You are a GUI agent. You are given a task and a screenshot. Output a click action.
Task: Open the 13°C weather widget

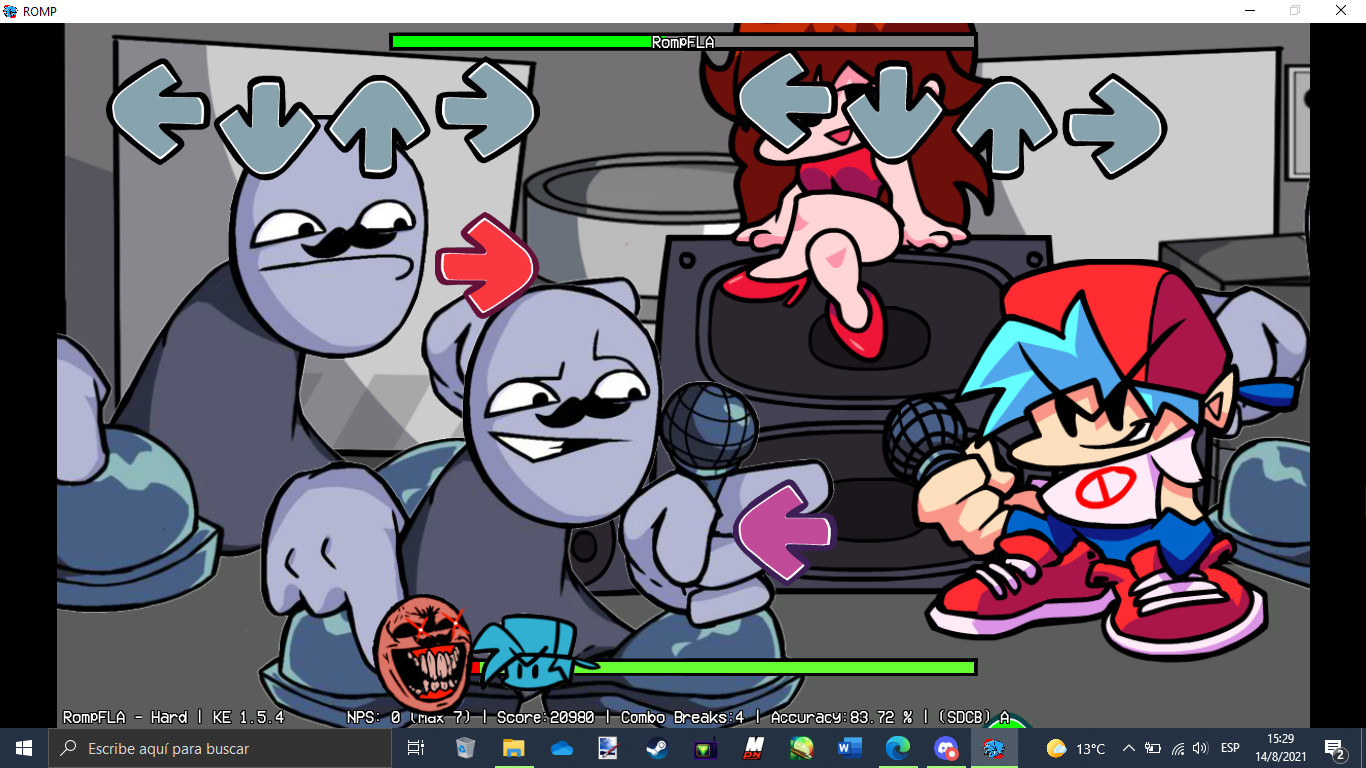pos(1076,748)
